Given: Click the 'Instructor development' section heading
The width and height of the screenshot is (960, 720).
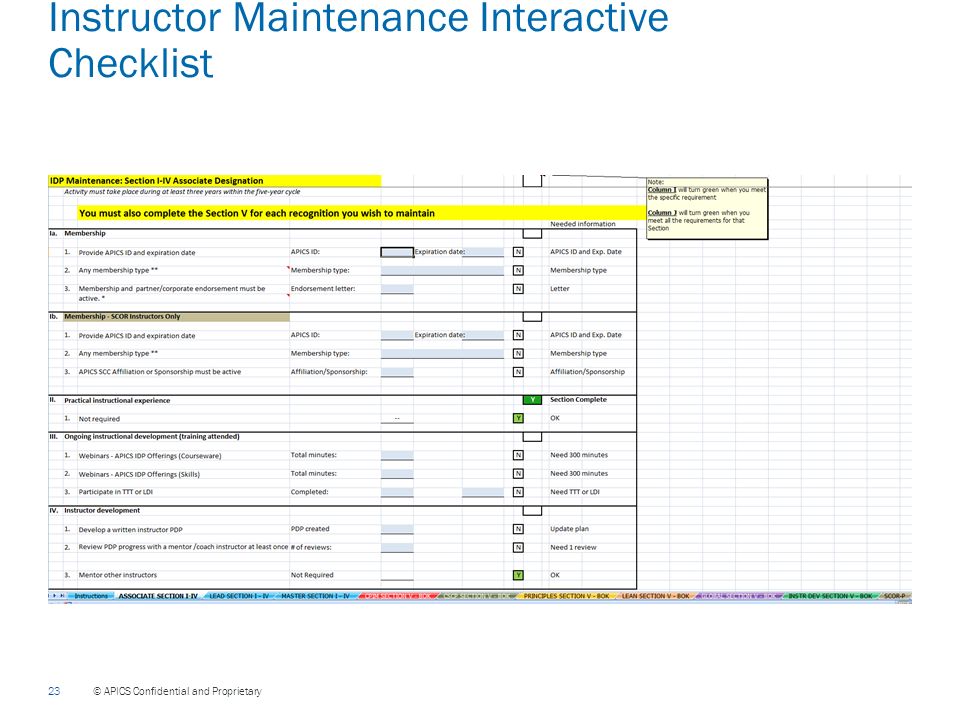Looking at the screenshot, I should click(102, 511).
